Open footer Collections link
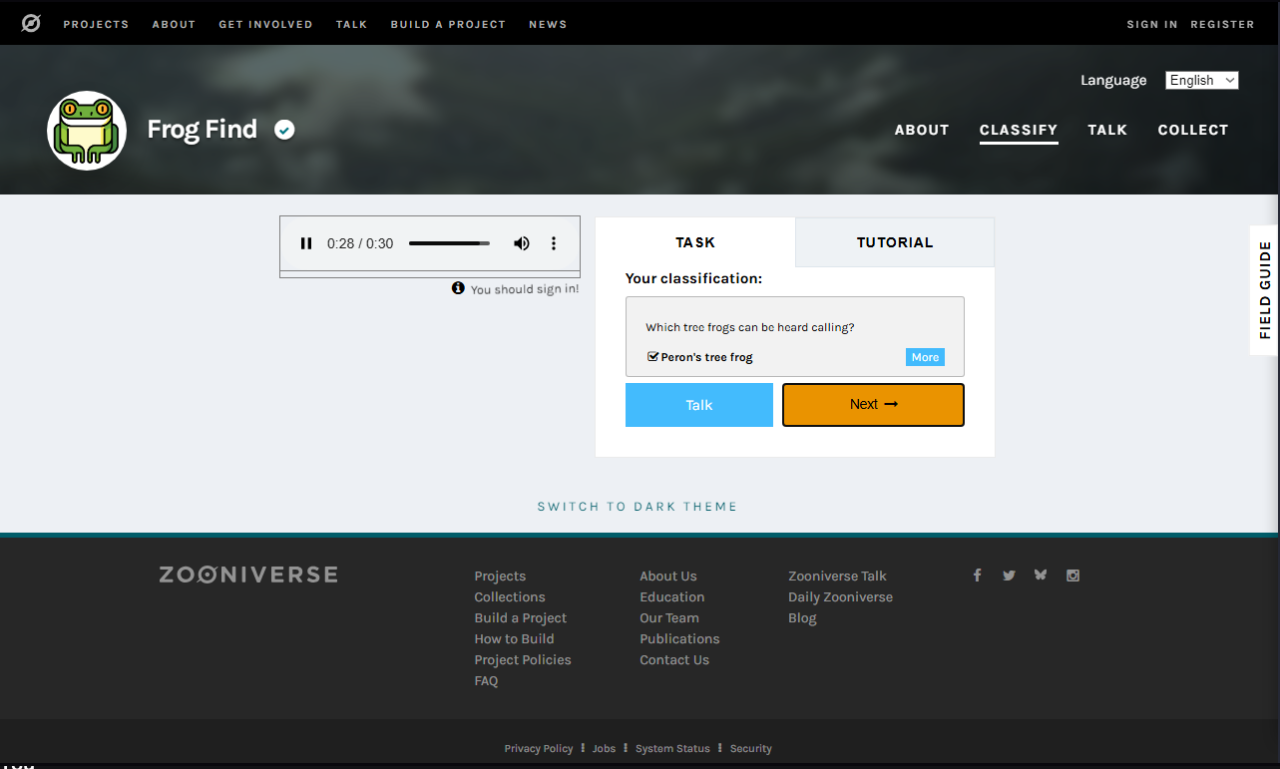This screenshot has width=1280, height=769. pos(510,597)
